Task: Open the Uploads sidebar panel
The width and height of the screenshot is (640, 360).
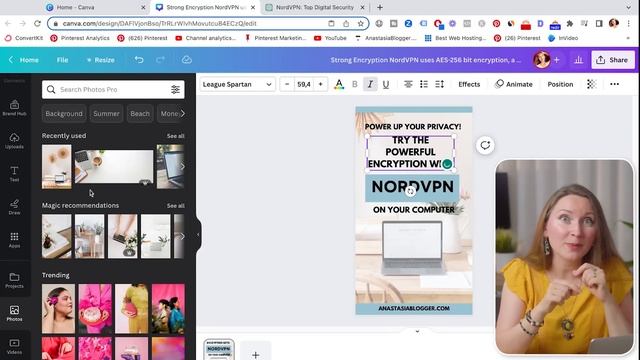Action: (14, 141)
